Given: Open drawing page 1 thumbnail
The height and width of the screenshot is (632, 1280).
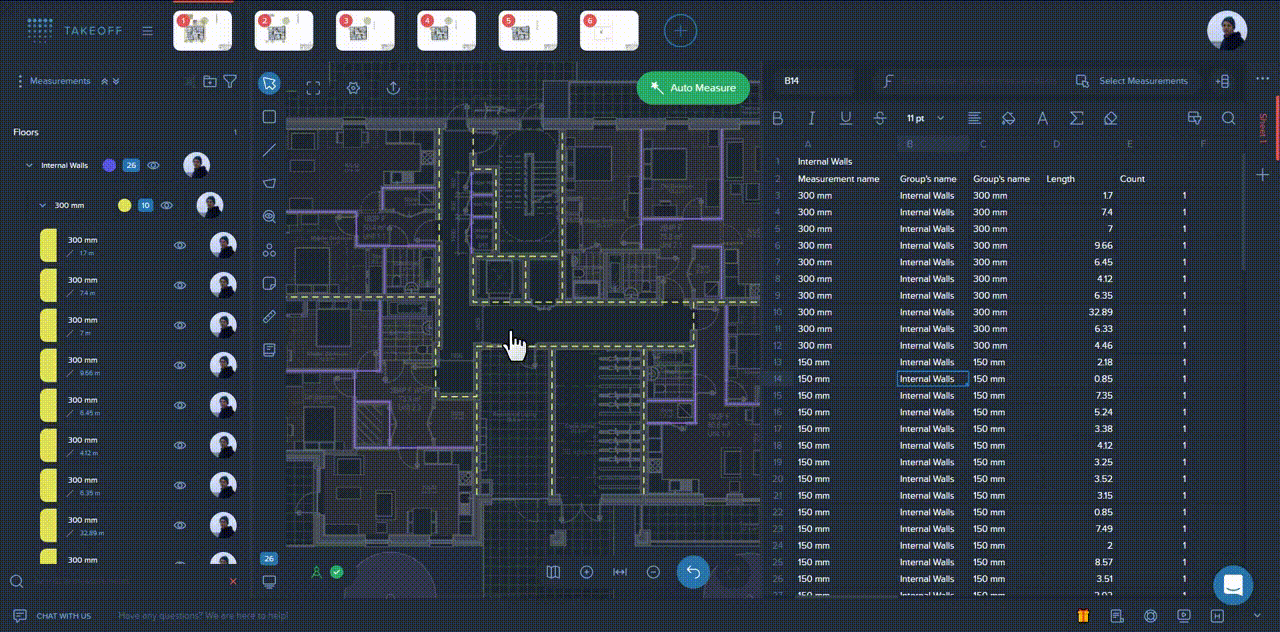Looking at the screenshot, I should [x=203, y=31].
